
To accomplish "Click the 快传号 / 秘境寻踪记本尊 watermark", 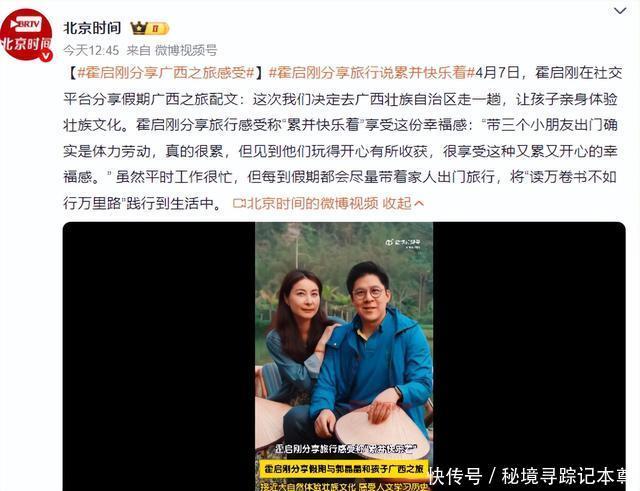I will tap(528, 476).
